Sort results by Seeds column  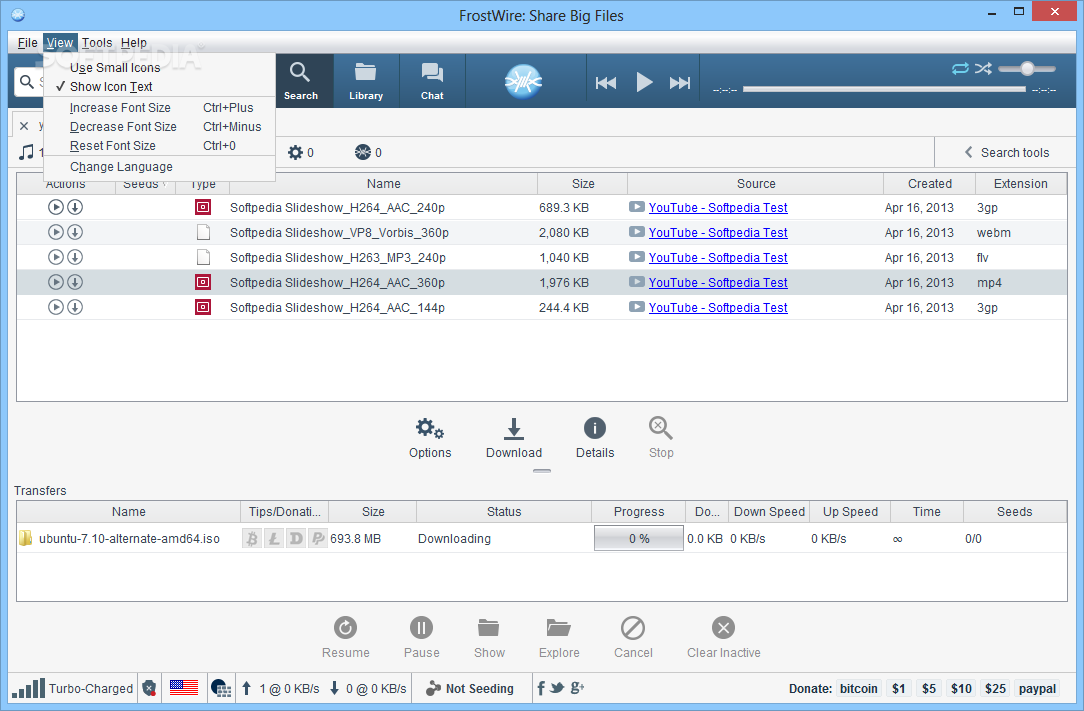(x=145, y=185)
